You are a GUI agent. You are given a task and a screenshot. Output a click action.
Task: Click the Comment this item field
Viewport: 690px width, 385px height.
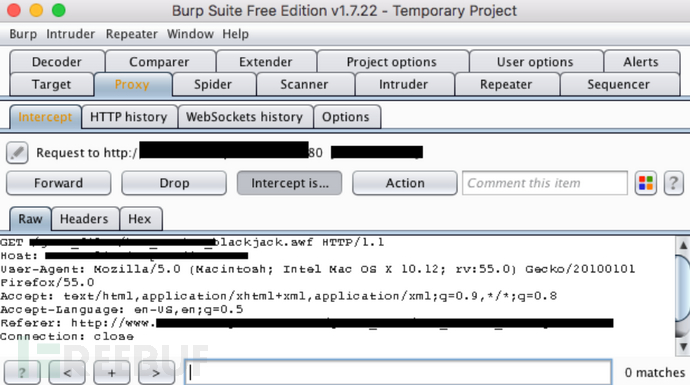coord(545,183)
